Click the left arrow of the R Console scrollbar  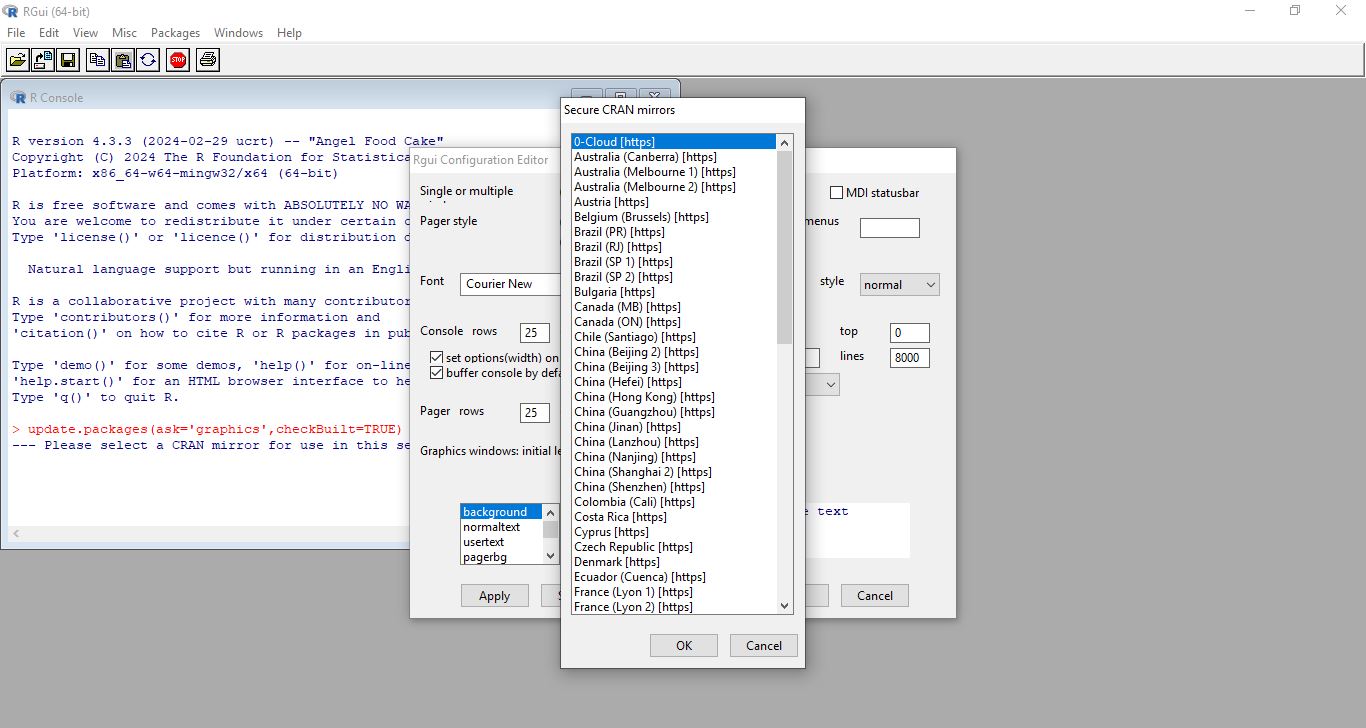pyautogui.click(x=16, y=534)
